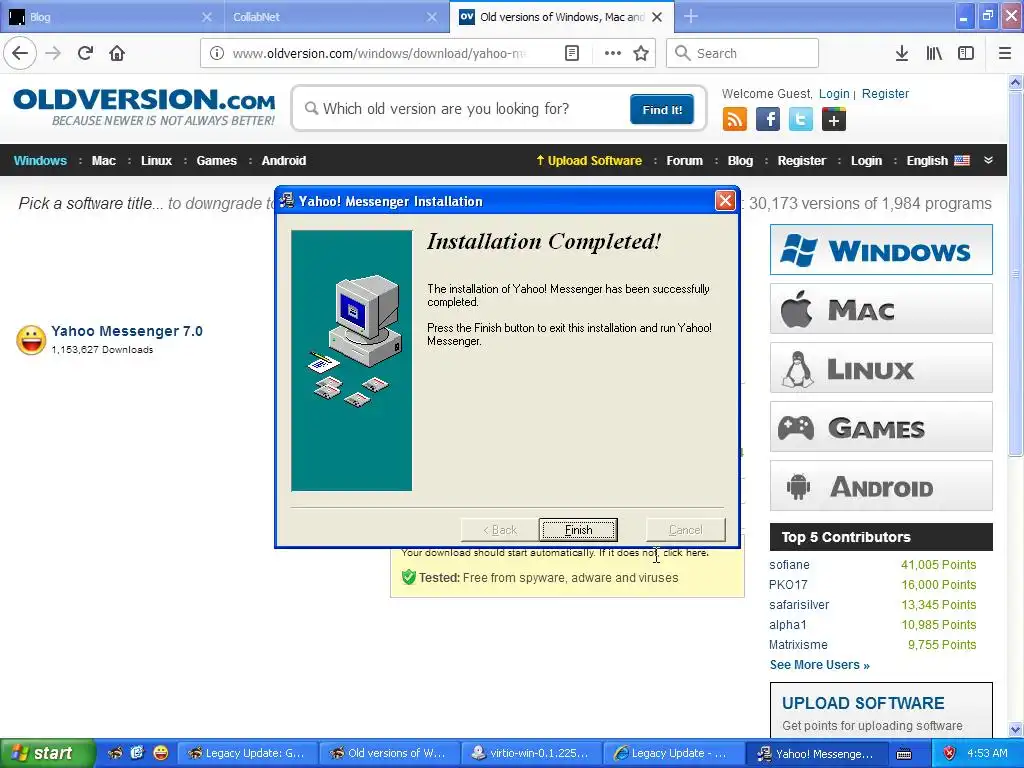Select Games in the site navigation bar
Image resolution: width=1024 pixels, height=768 pixels.
click(x=216, y=161)
